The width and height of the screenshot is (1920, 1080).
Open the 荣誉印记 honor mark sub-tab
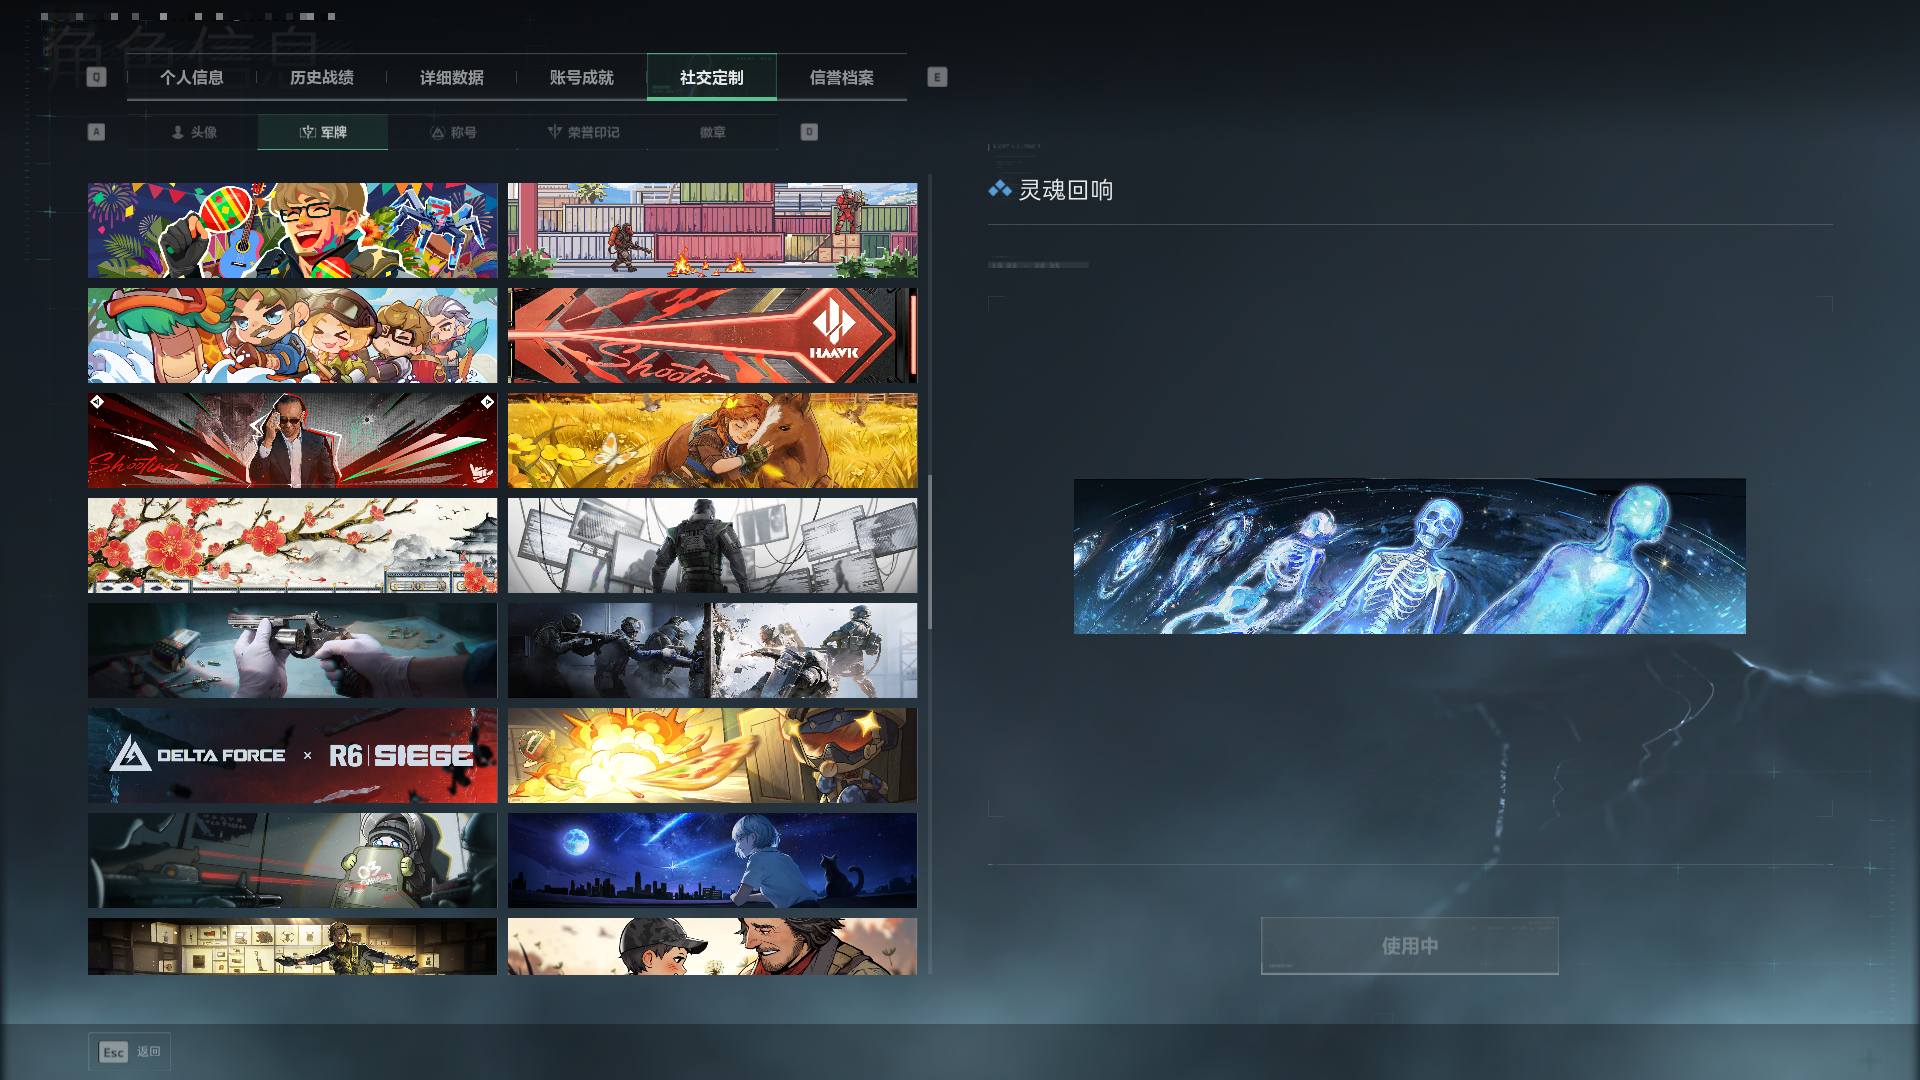click(x=583, y=132)
